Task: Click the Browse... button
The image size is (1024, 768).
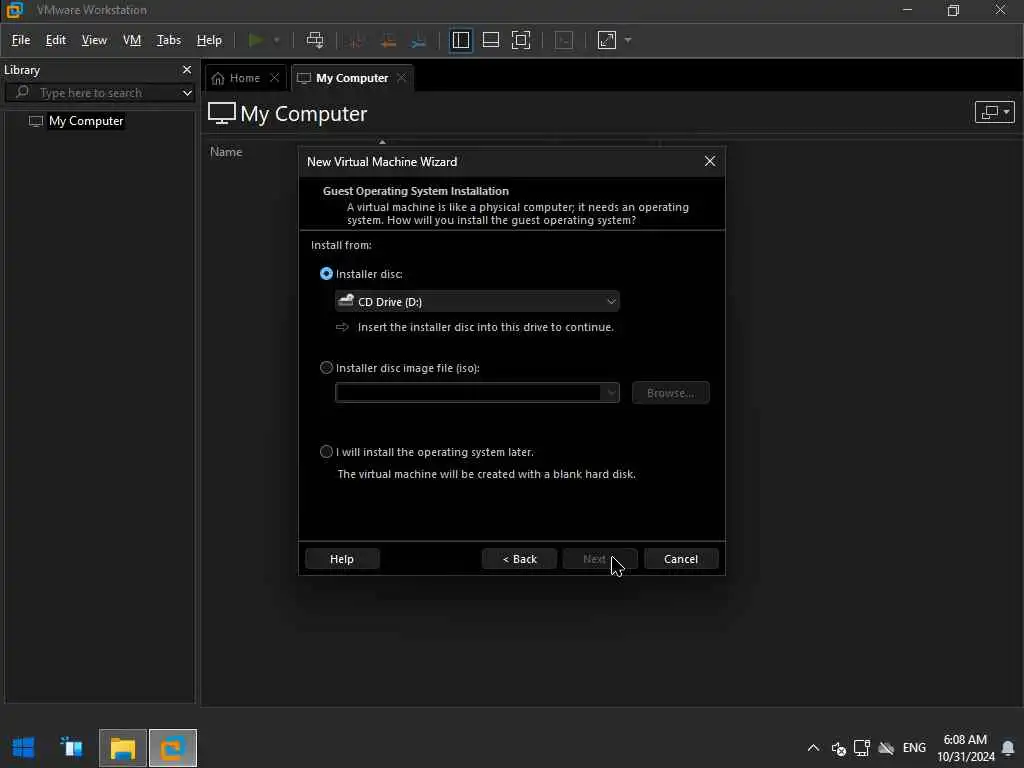Action: point(670,392)
